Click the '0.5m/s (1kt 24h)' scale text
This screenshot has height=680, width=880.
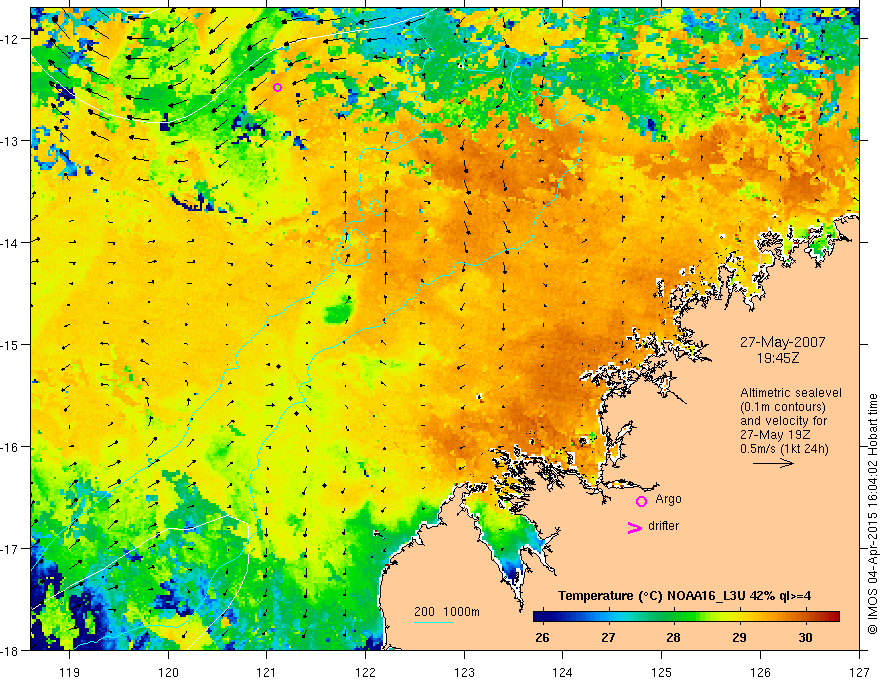coord(785,448)
